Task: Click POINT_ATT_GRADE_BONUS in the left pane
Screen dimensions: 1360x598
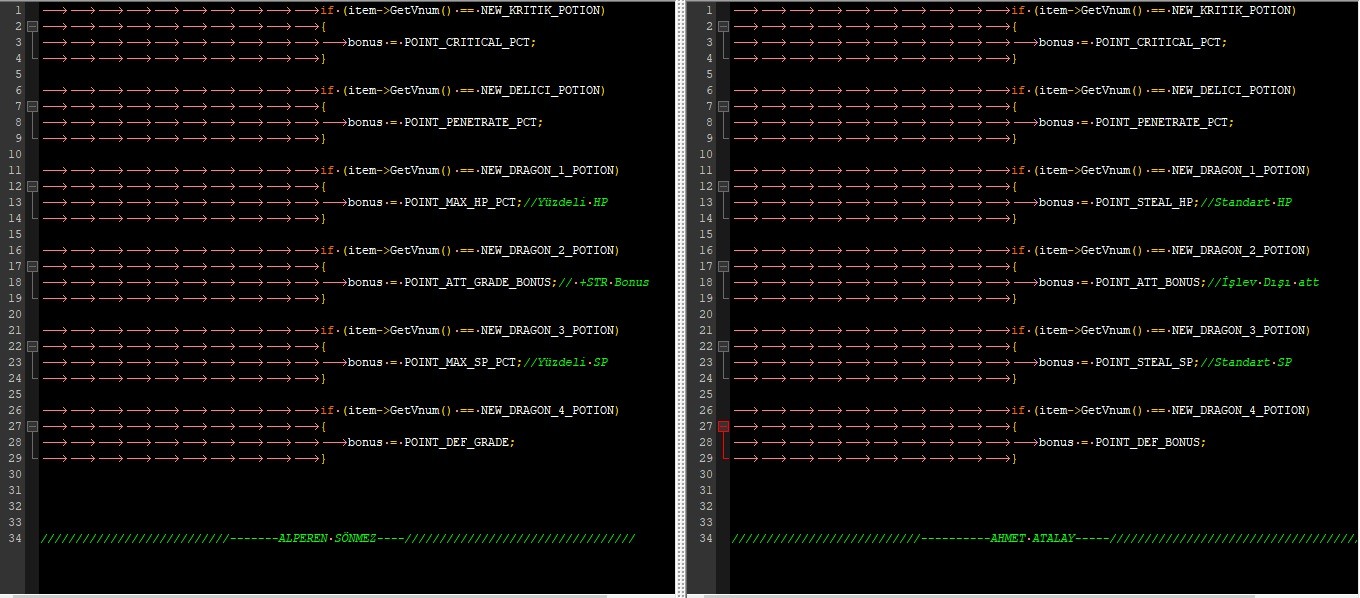Action: pos(478,282)
